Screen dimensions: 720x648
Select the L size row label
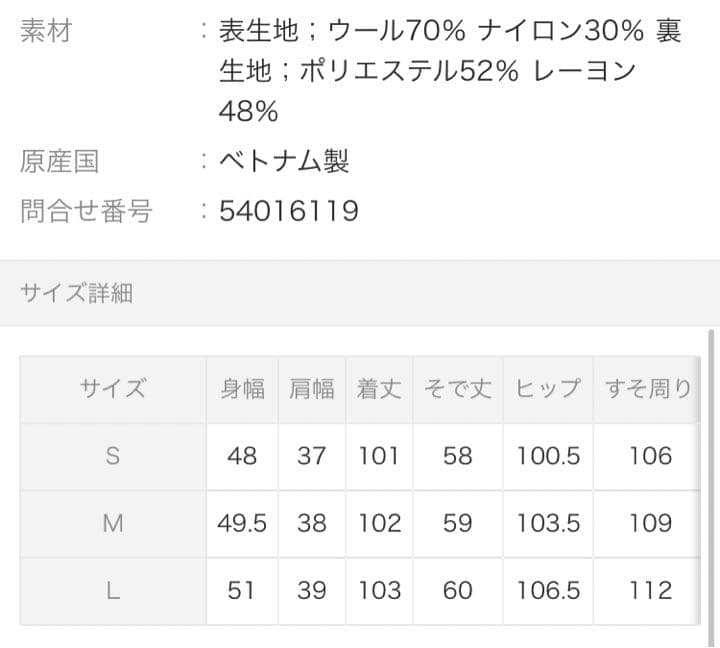point(113,590)
